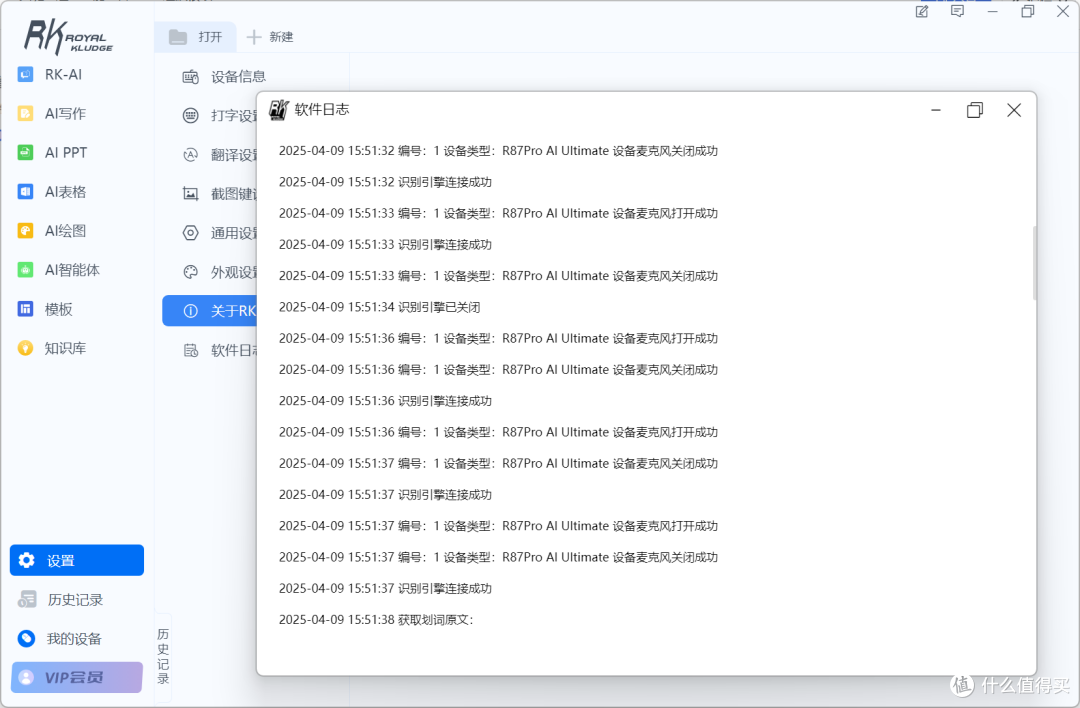Minimize the 软件日志 log dialog

(936, 110)
